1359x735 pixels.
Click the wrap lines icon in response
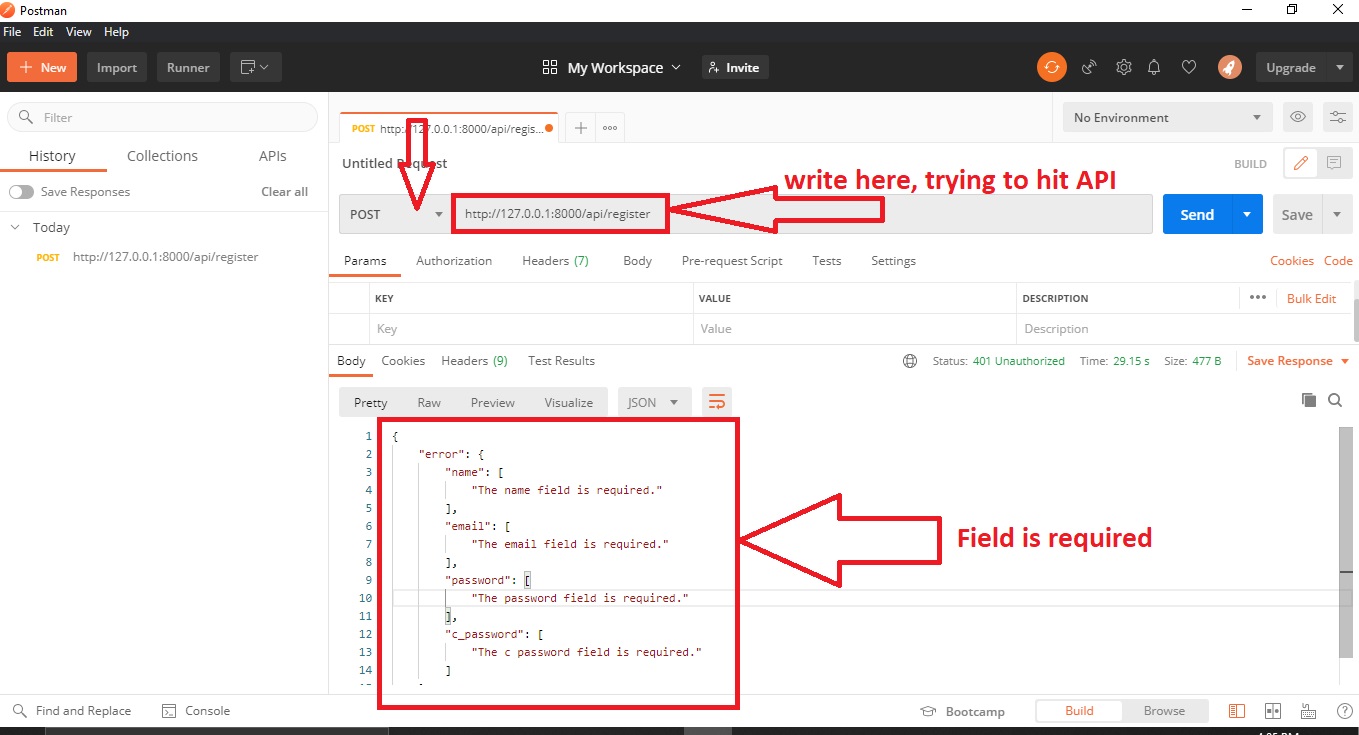717,402
